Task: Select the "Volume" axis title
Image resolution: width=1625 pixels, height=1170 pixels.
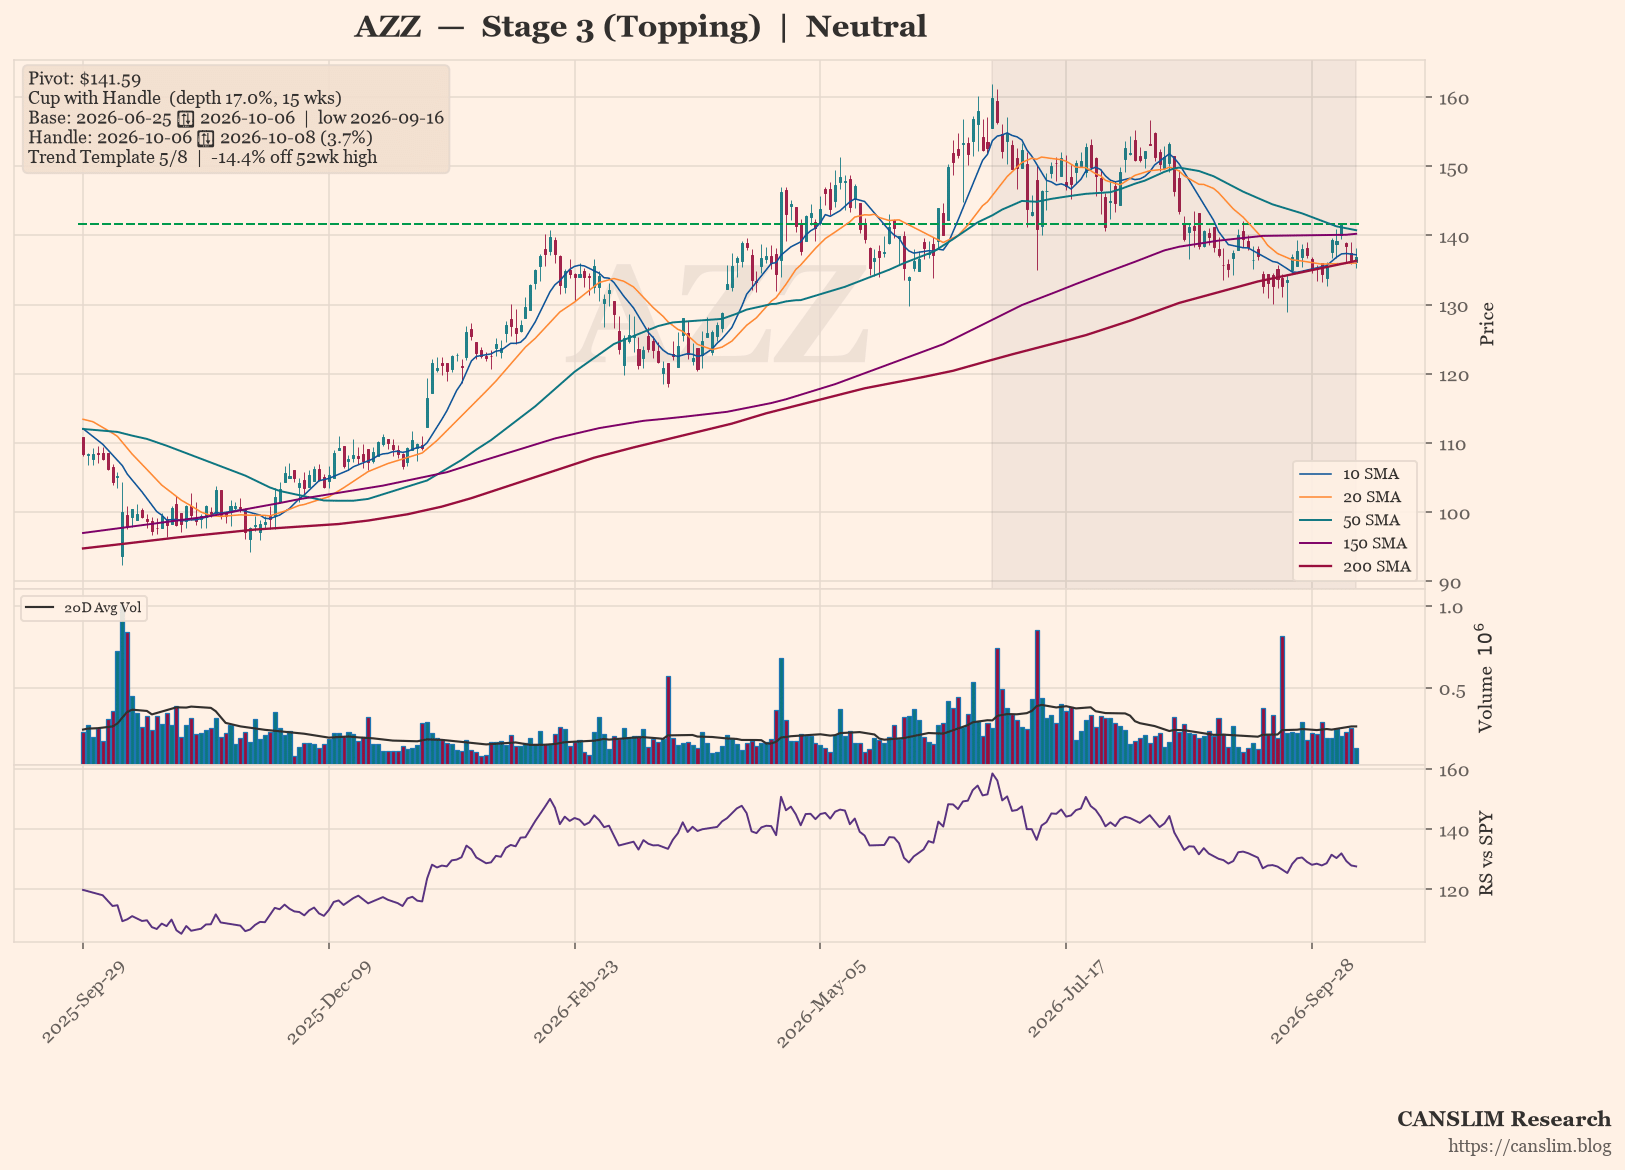Action: point(1486,678)
